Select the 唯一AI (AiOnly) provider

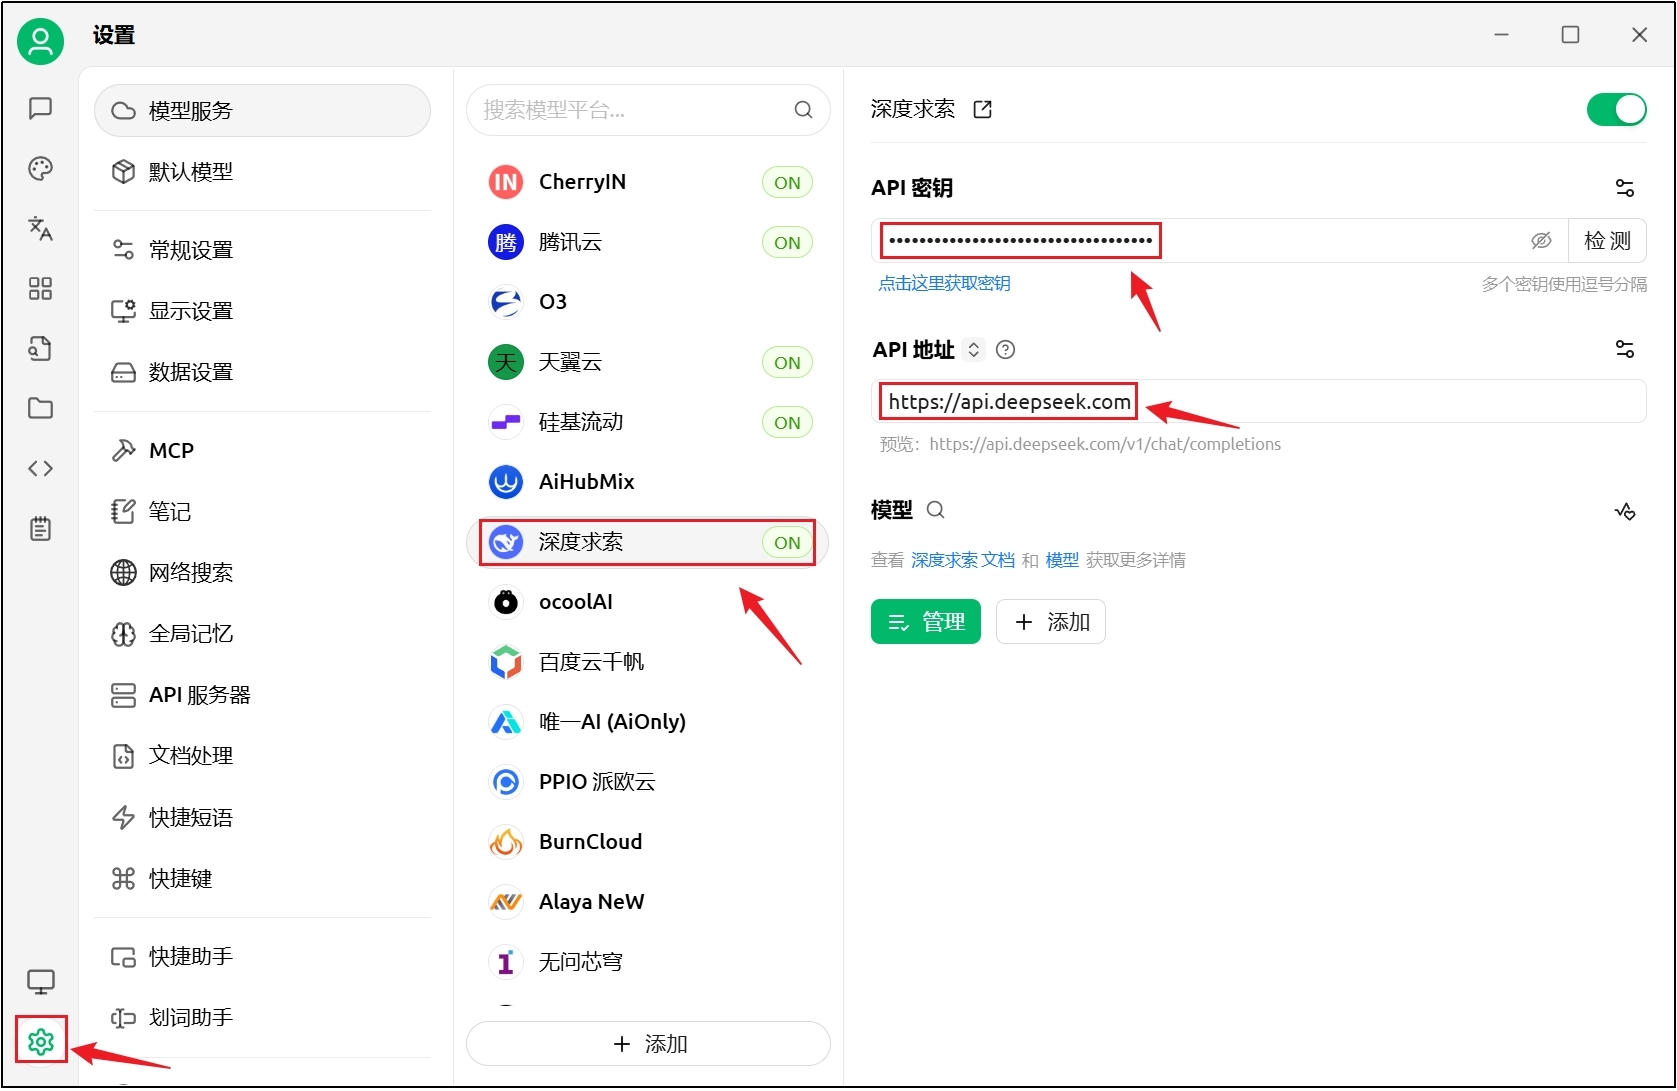coord(648,722)
